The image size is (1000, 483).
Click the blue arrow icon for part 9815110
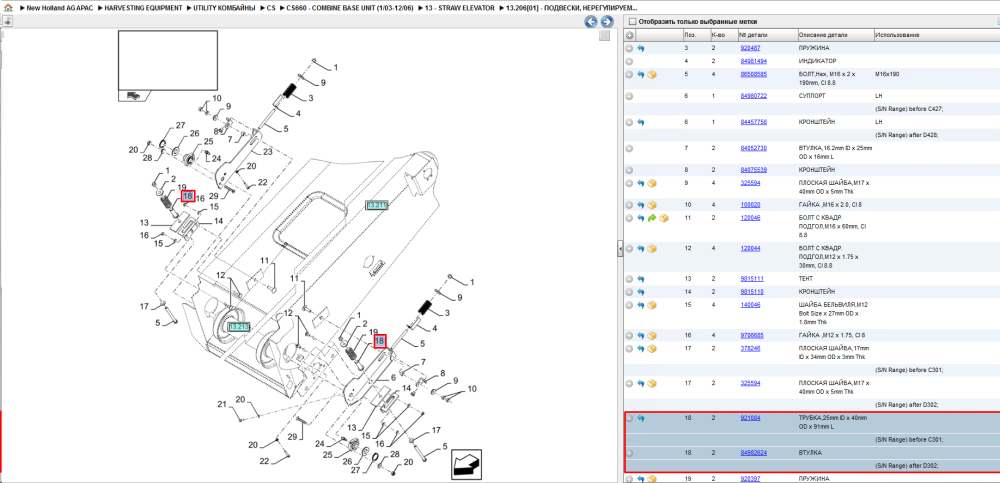pyautogui.click(x=640, y=292)
